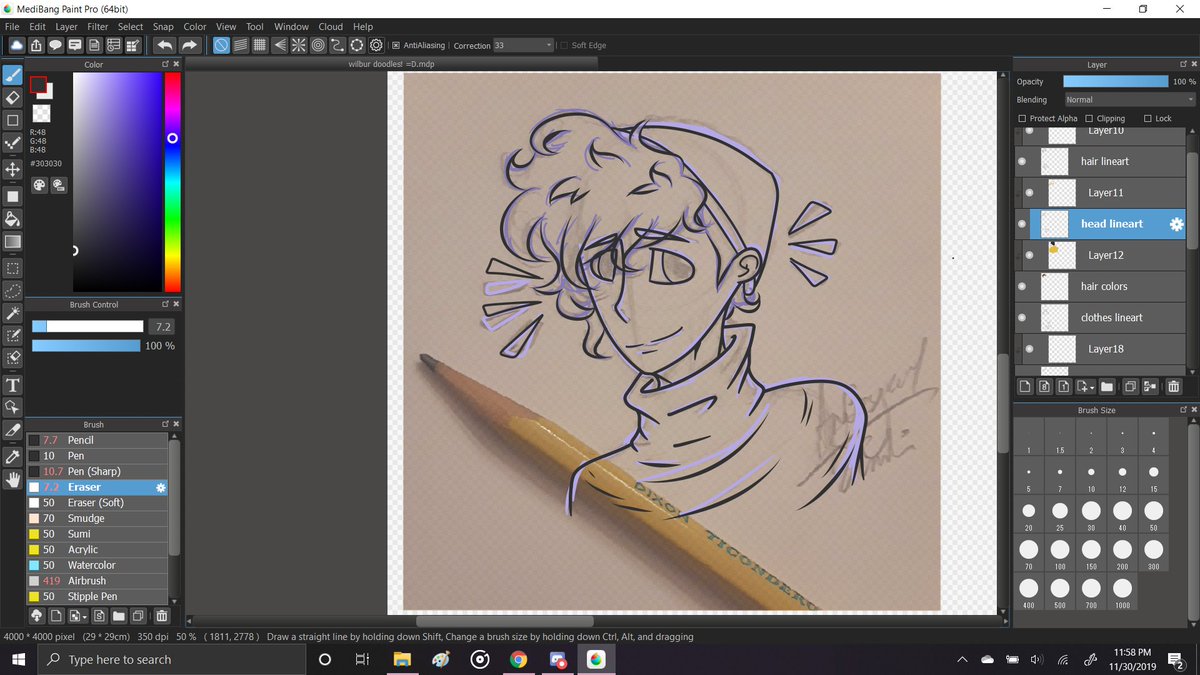Enable the Protect Alpha checkbox
This screenshot has width=1200, height=675.
pos(1022,118)
